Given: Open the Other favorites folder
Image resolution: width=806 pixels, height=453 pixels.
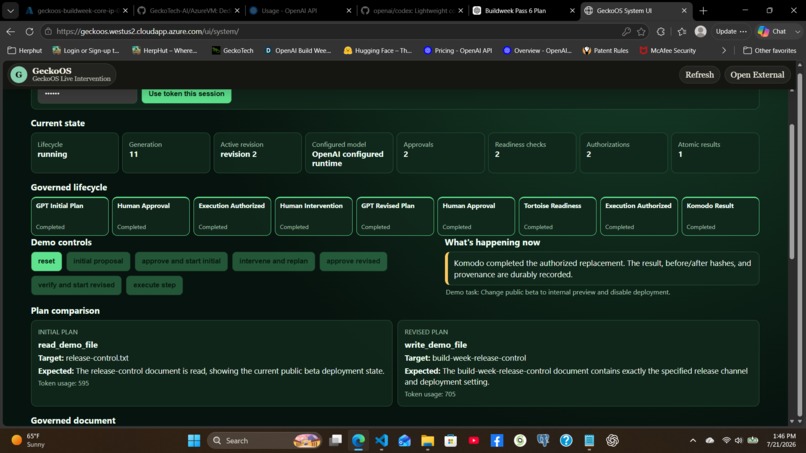Looking at the screenshot, I should point(770,50).
